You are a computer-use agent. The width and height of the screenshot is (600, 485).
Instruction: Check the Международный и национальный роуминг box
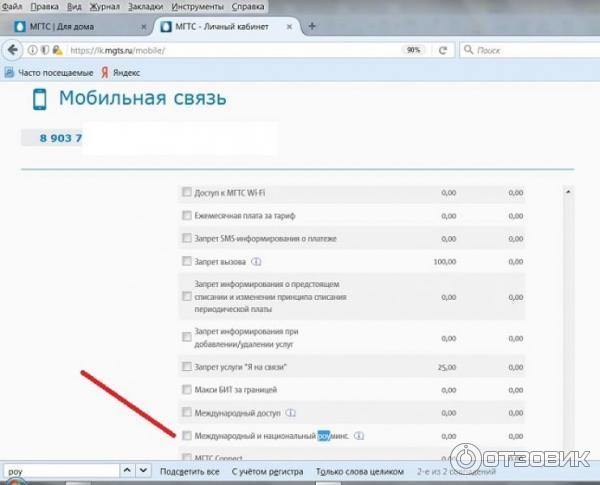point(186,436)
